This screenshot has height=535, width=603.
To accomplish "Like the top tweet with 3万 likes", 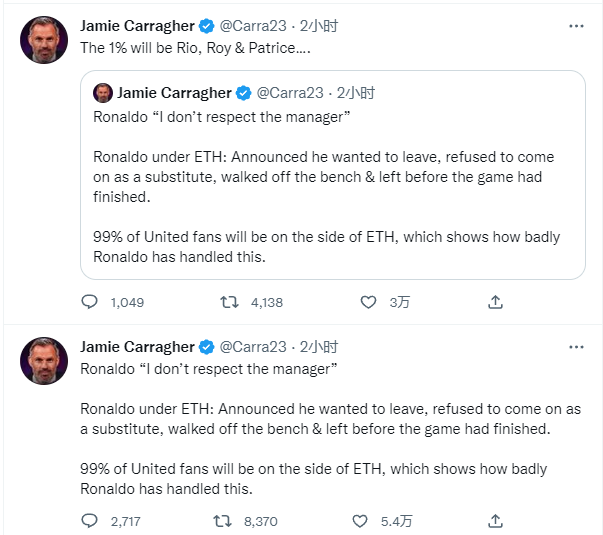I will point(367,302).
